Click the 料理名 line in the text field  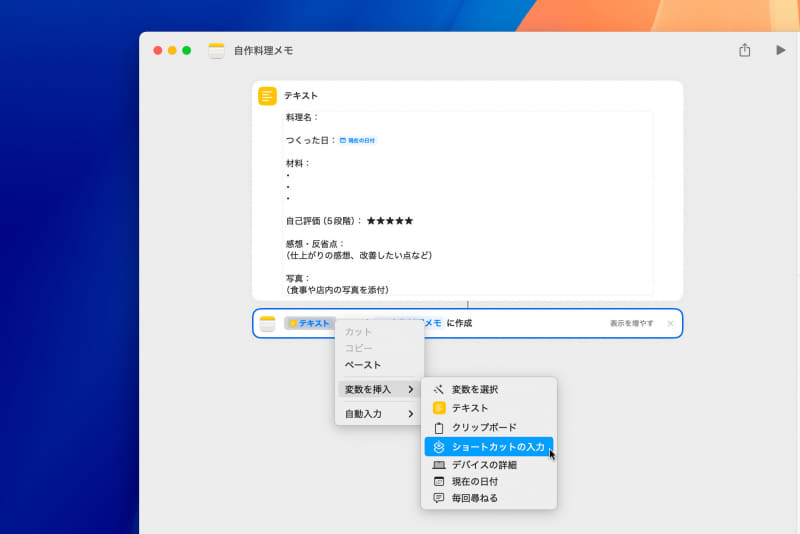tap(302, 117)
